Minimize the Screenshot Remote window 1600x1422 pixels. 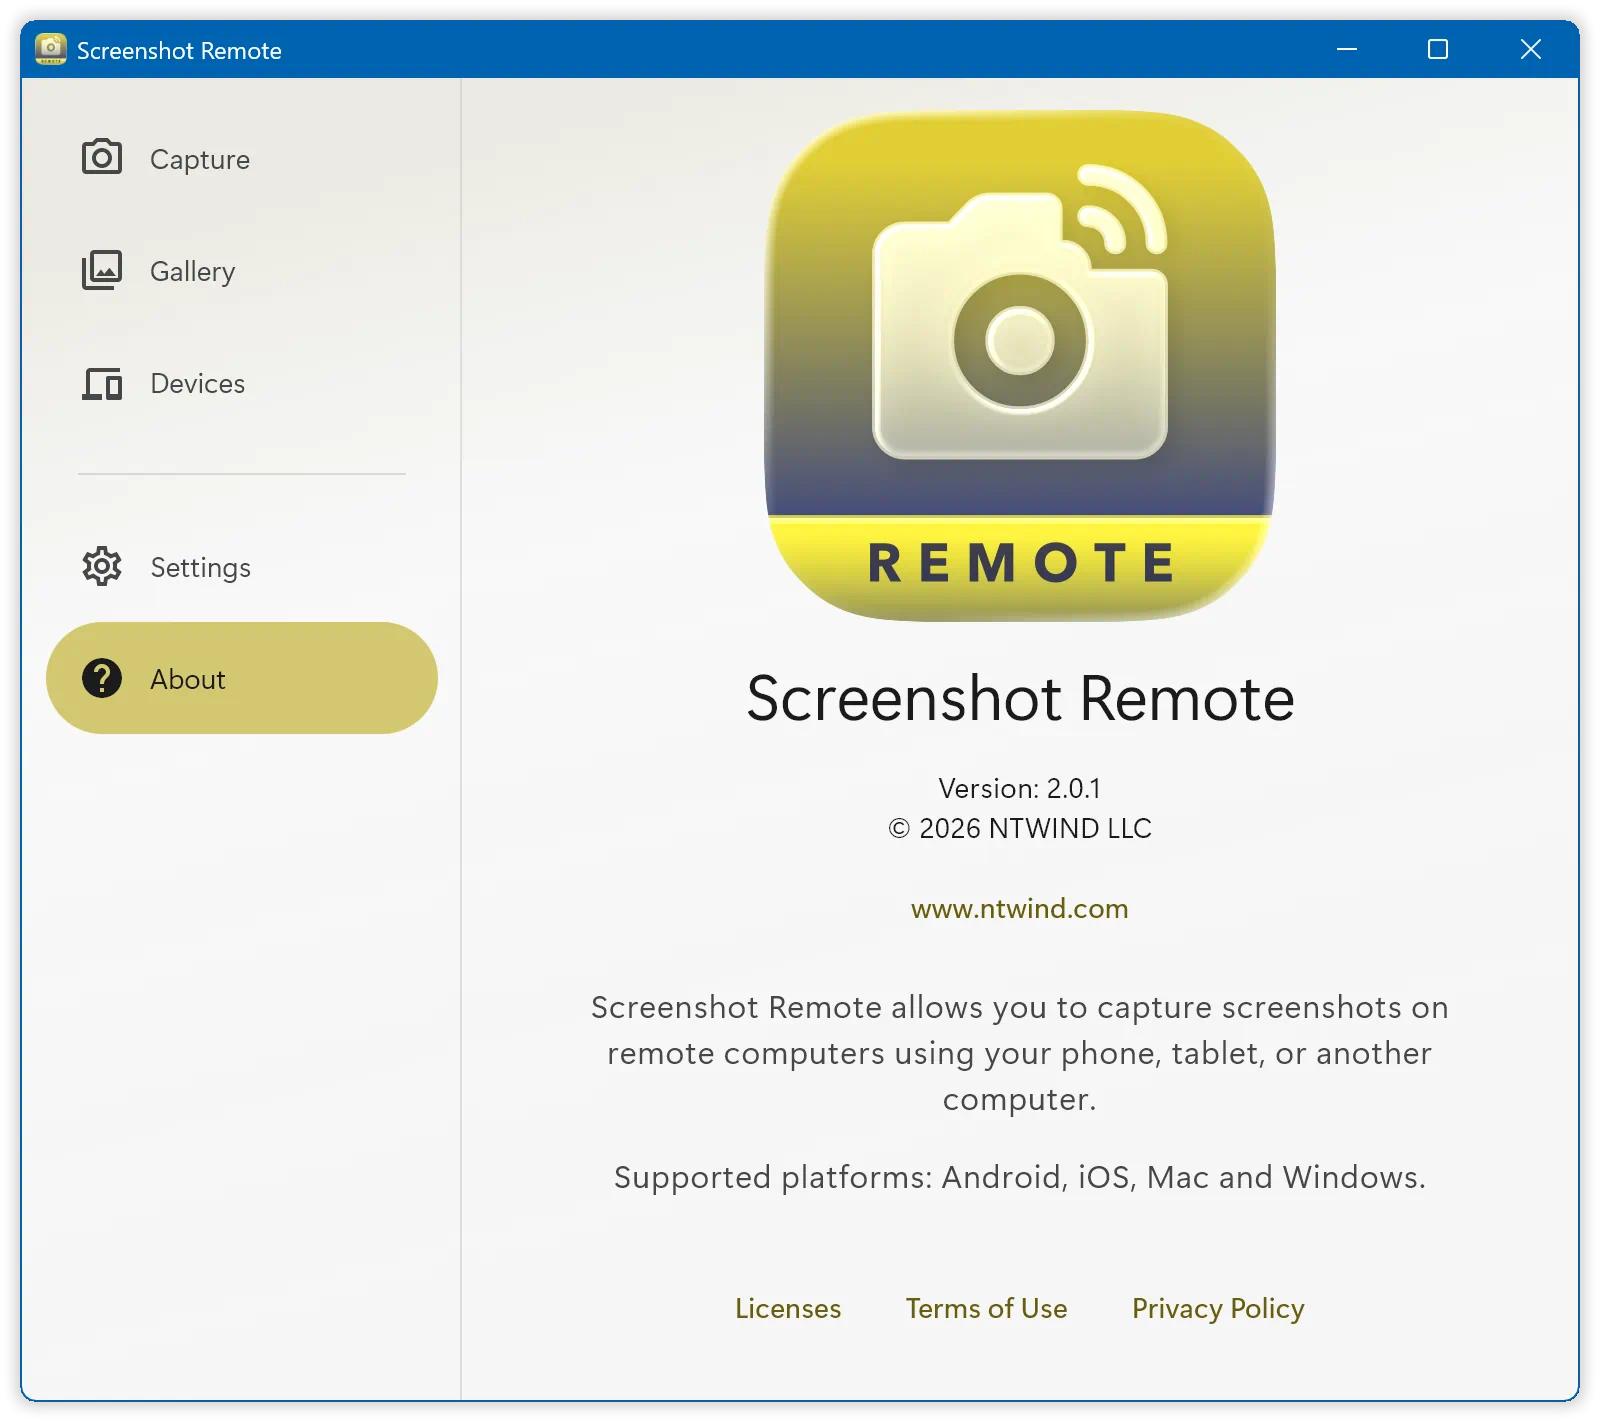[1347, 49]
